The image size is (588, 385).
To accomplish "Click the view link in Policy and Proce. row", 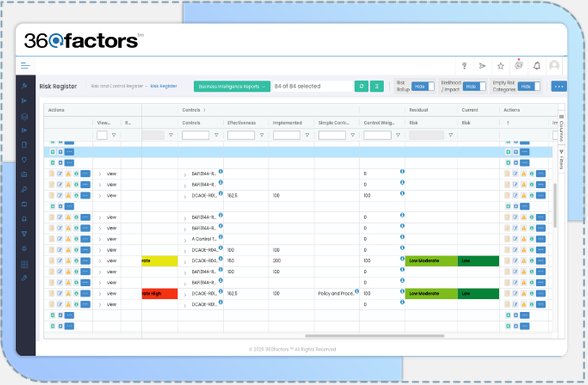I will pyautogui.click(x=112, y=294).
